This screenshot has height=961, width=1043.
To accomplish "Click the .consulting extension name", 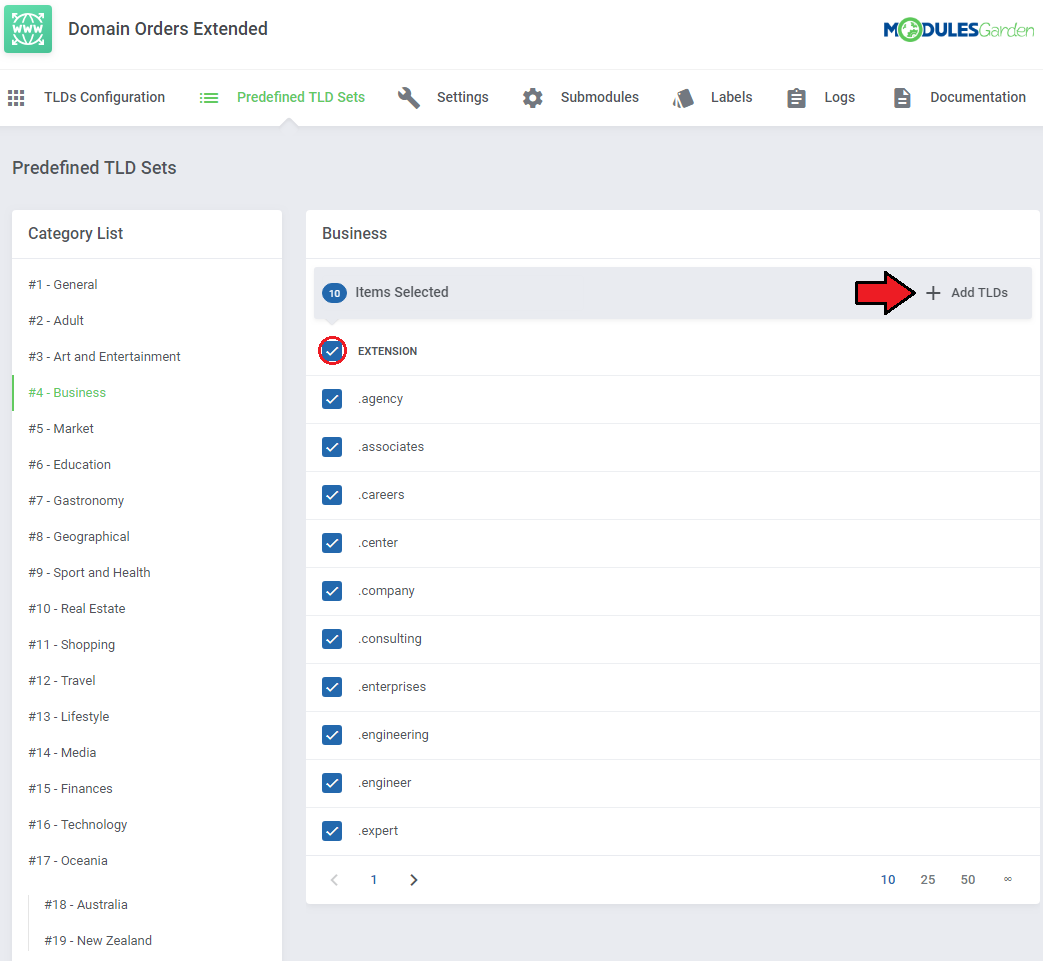I will (390, 639).
